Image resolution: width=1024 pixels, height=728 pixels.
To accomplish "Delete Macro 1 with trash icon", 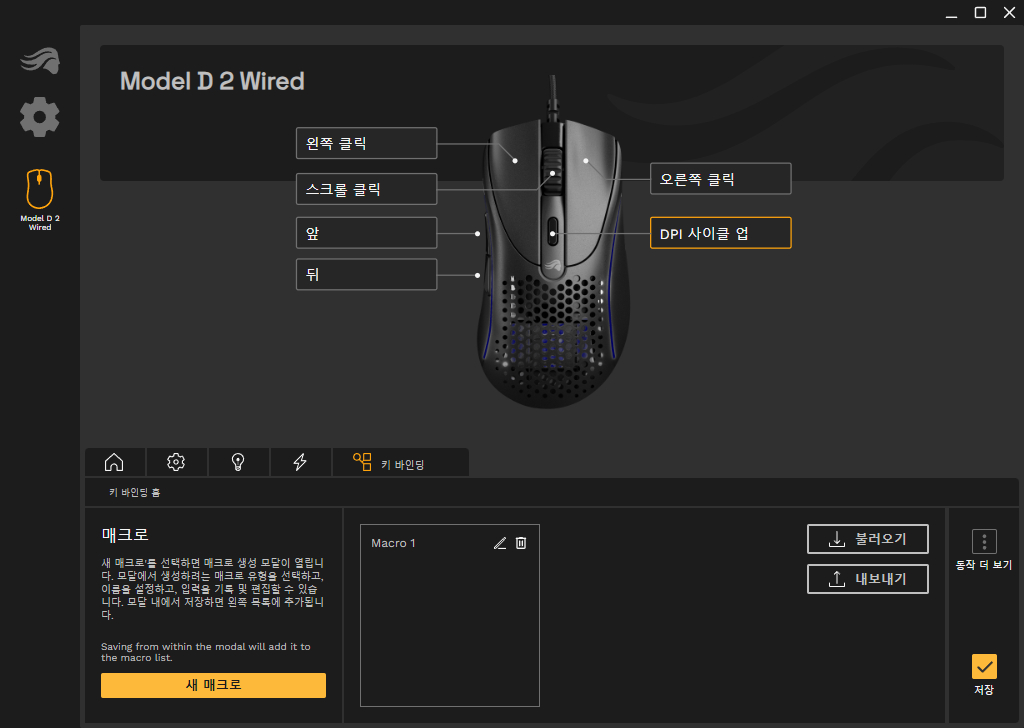I will pos(521,543).
